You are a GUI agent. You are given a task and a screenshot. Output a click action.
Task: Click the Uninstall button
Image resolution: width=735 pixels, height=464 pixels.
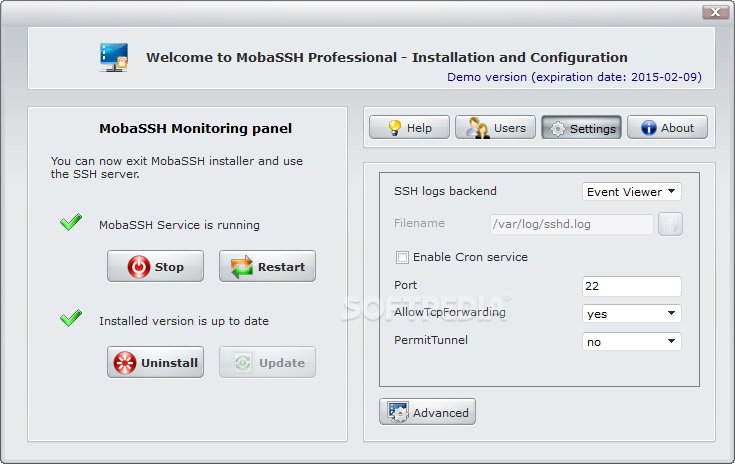(x=155, y=362)
